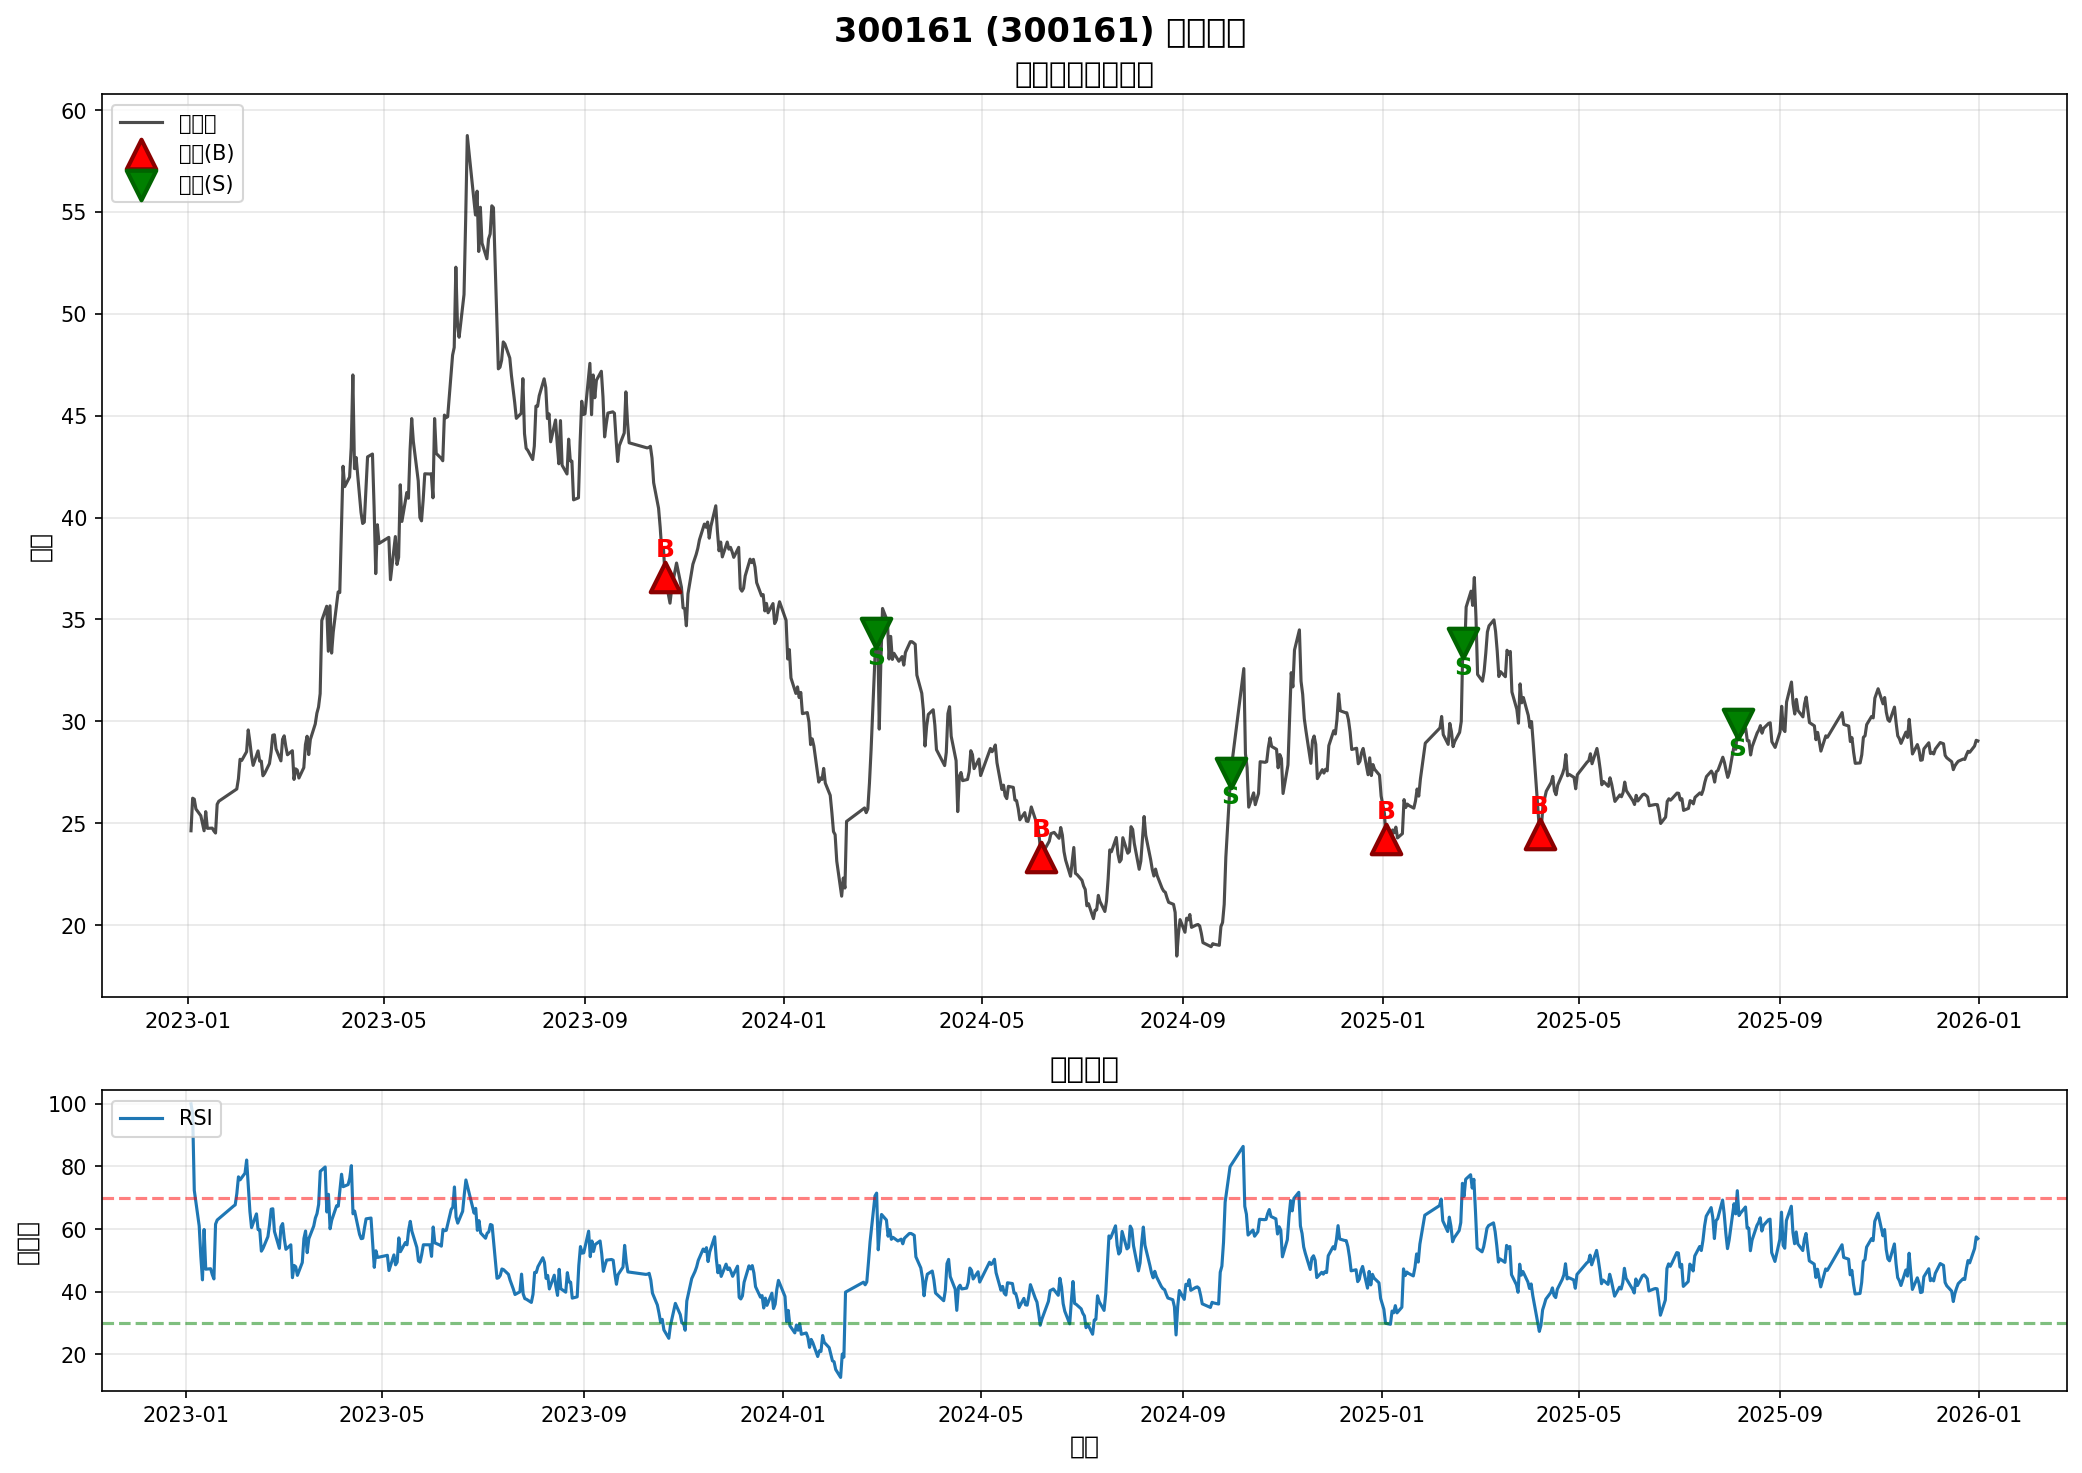Click the buy triangle marker near 2023-10

tap(665, 579)
